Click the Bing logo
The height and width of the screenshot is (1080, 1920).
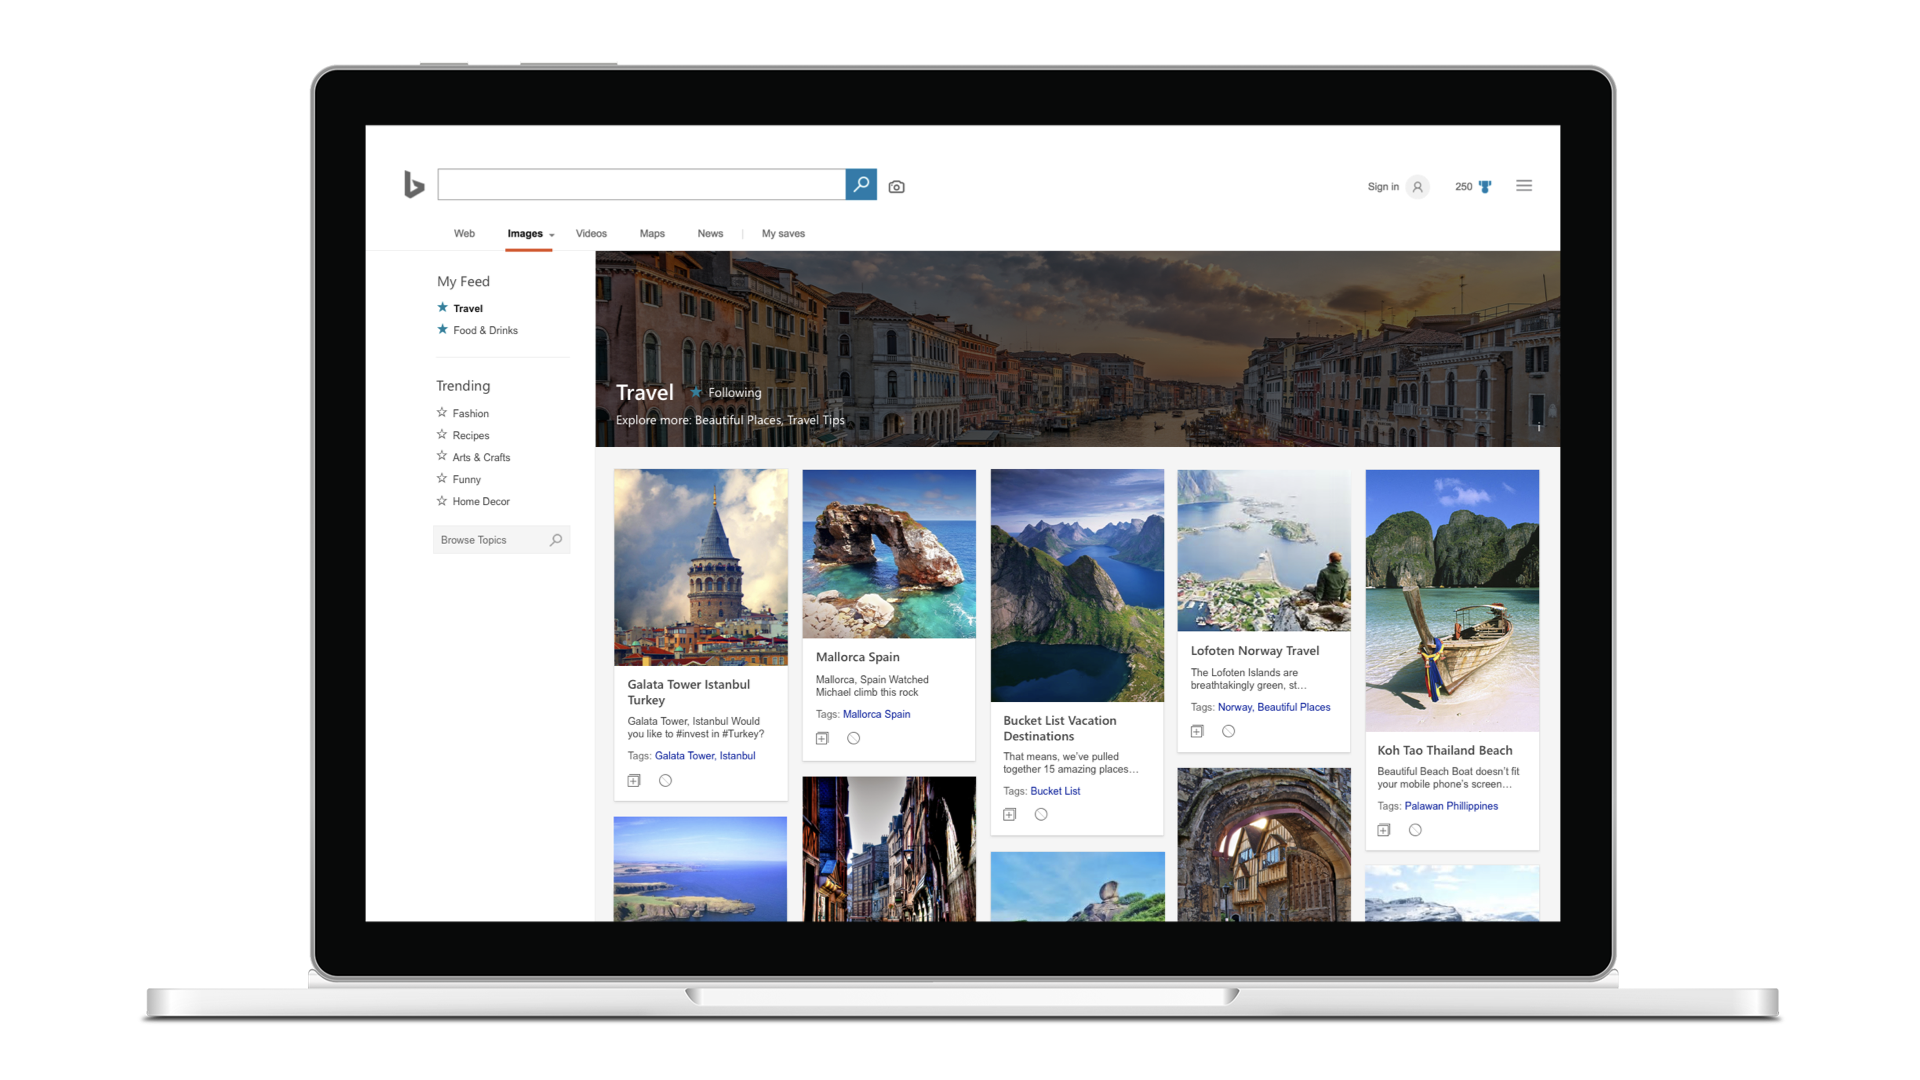coord(414,184)
